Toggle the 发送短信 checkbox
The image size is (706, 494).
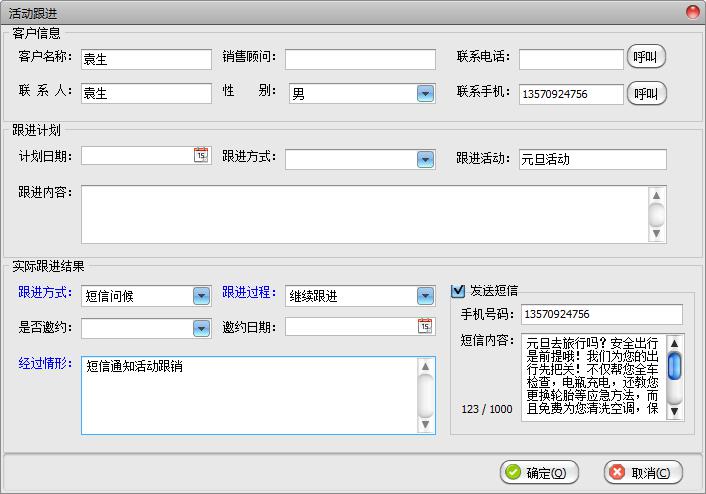pos(459,291)
